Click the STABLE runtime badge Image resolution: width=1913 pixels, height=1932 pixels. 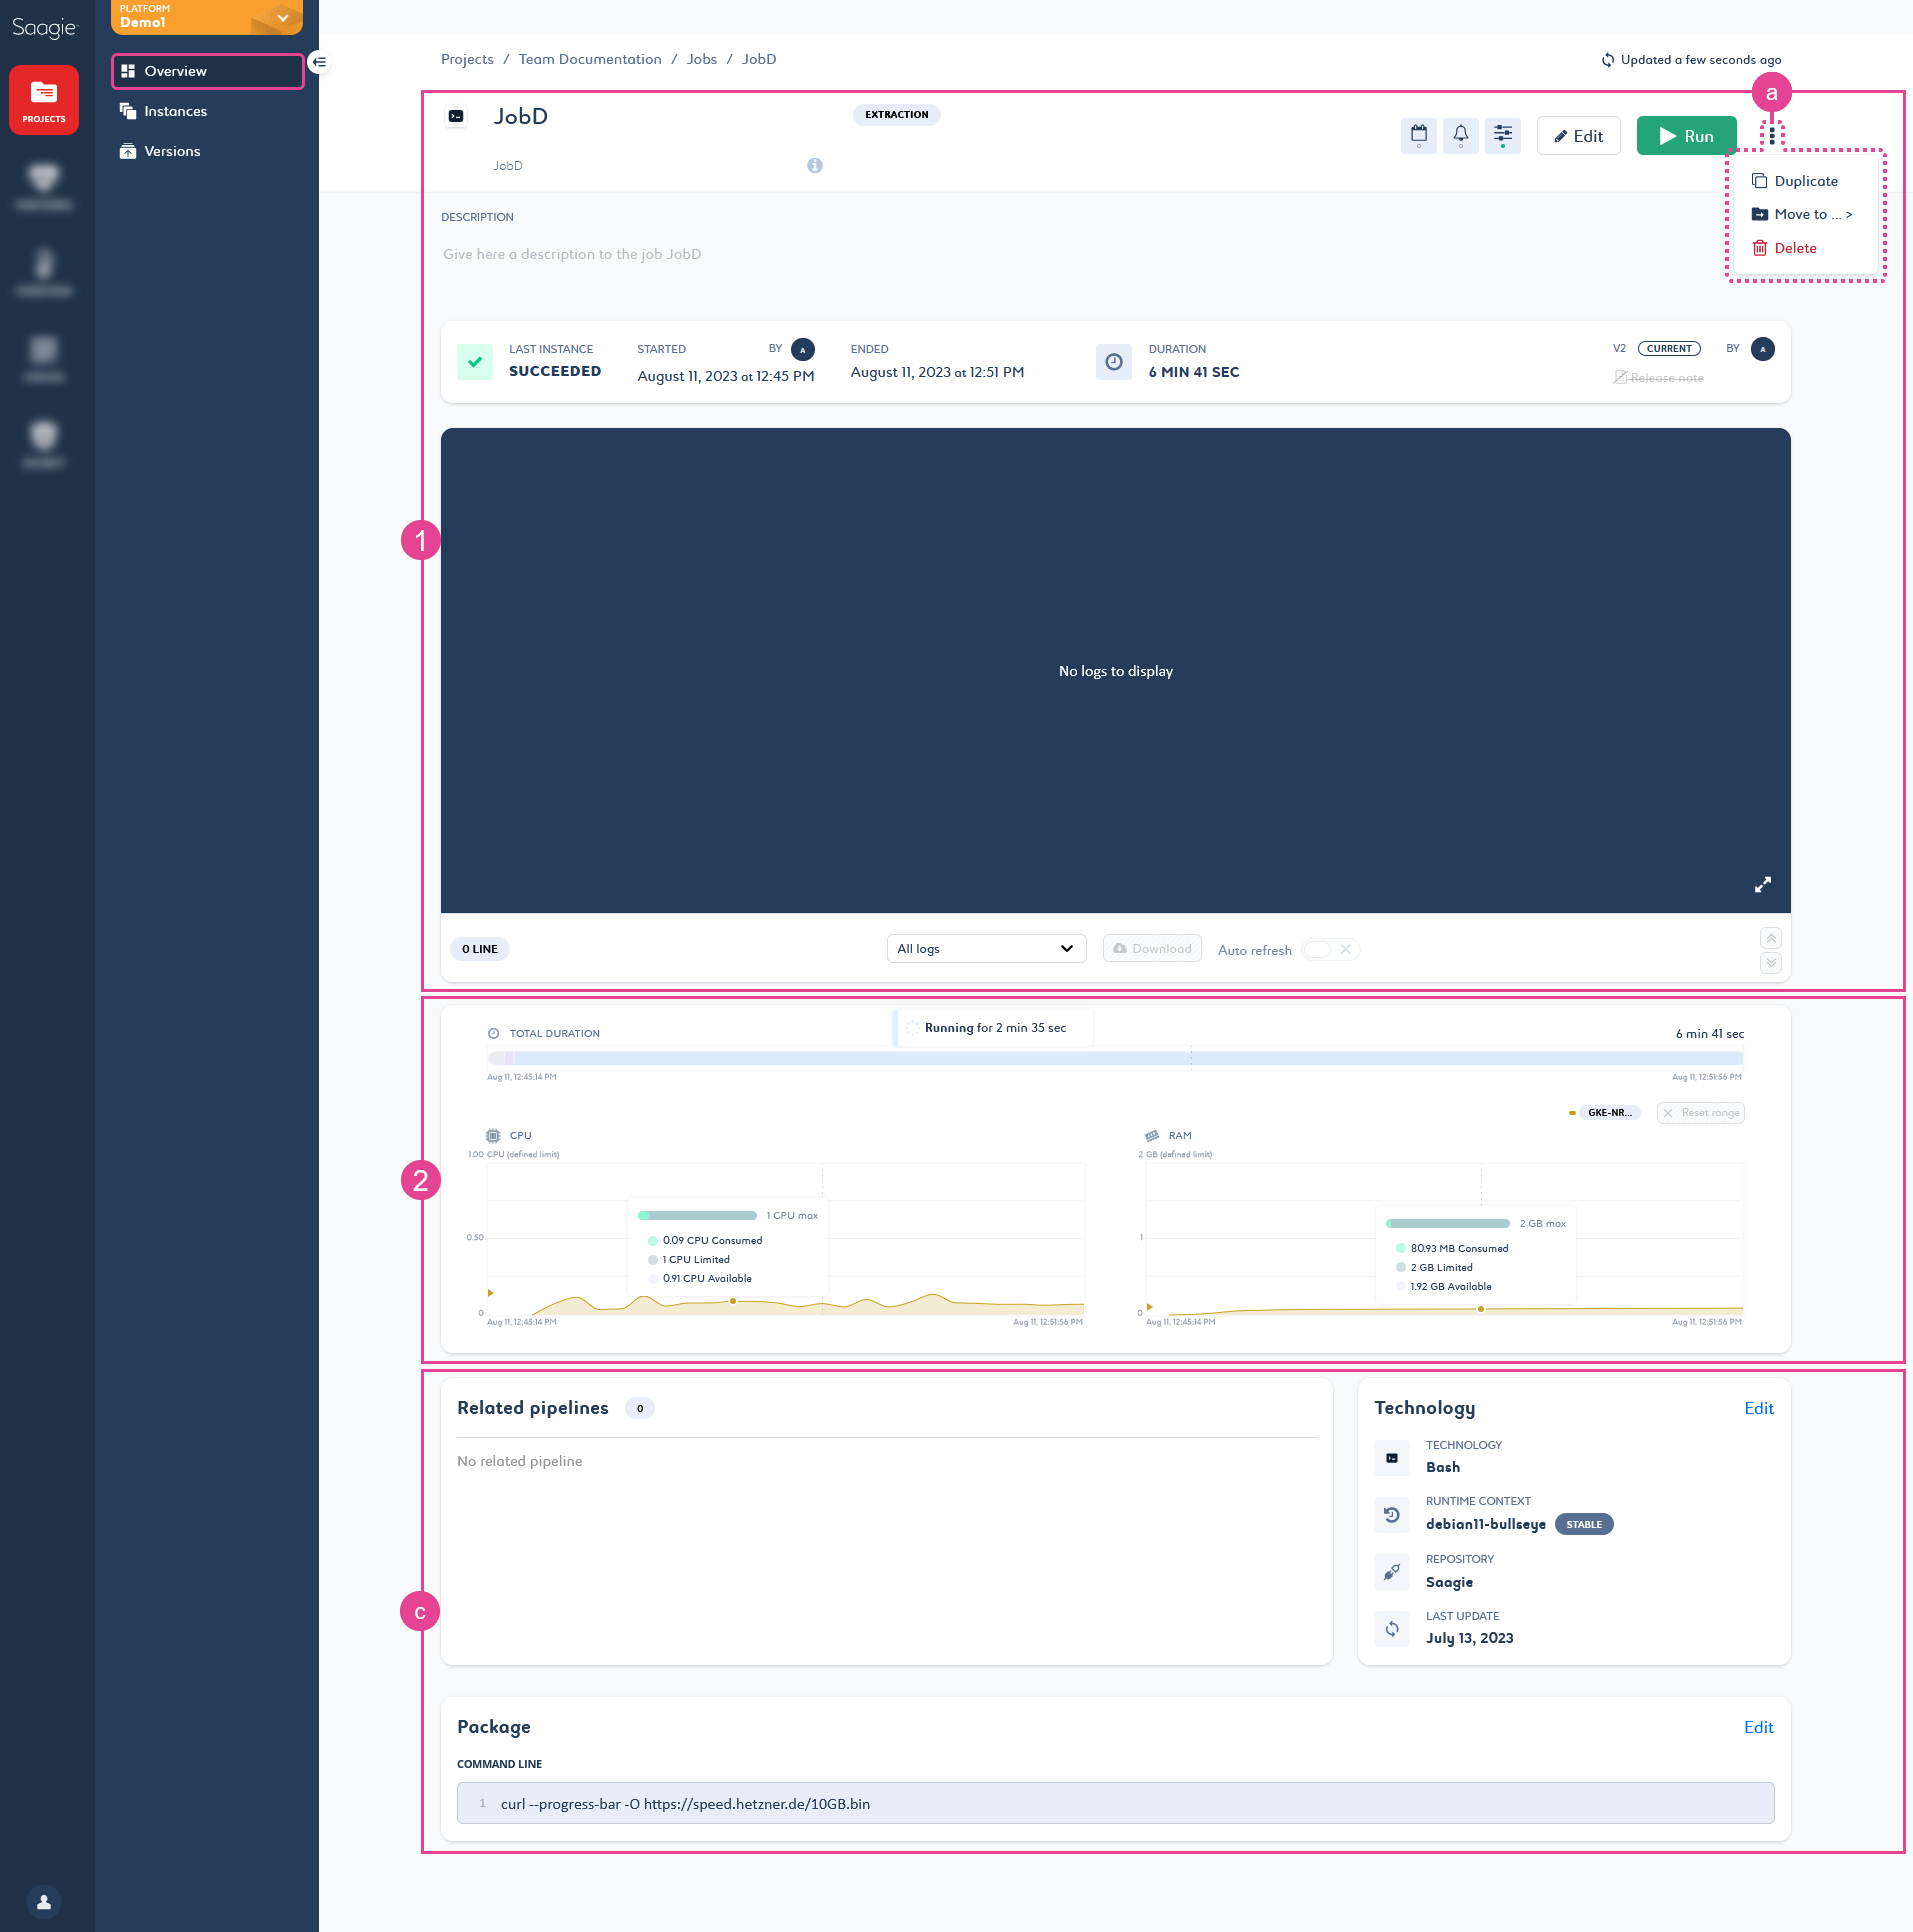1583,1525
